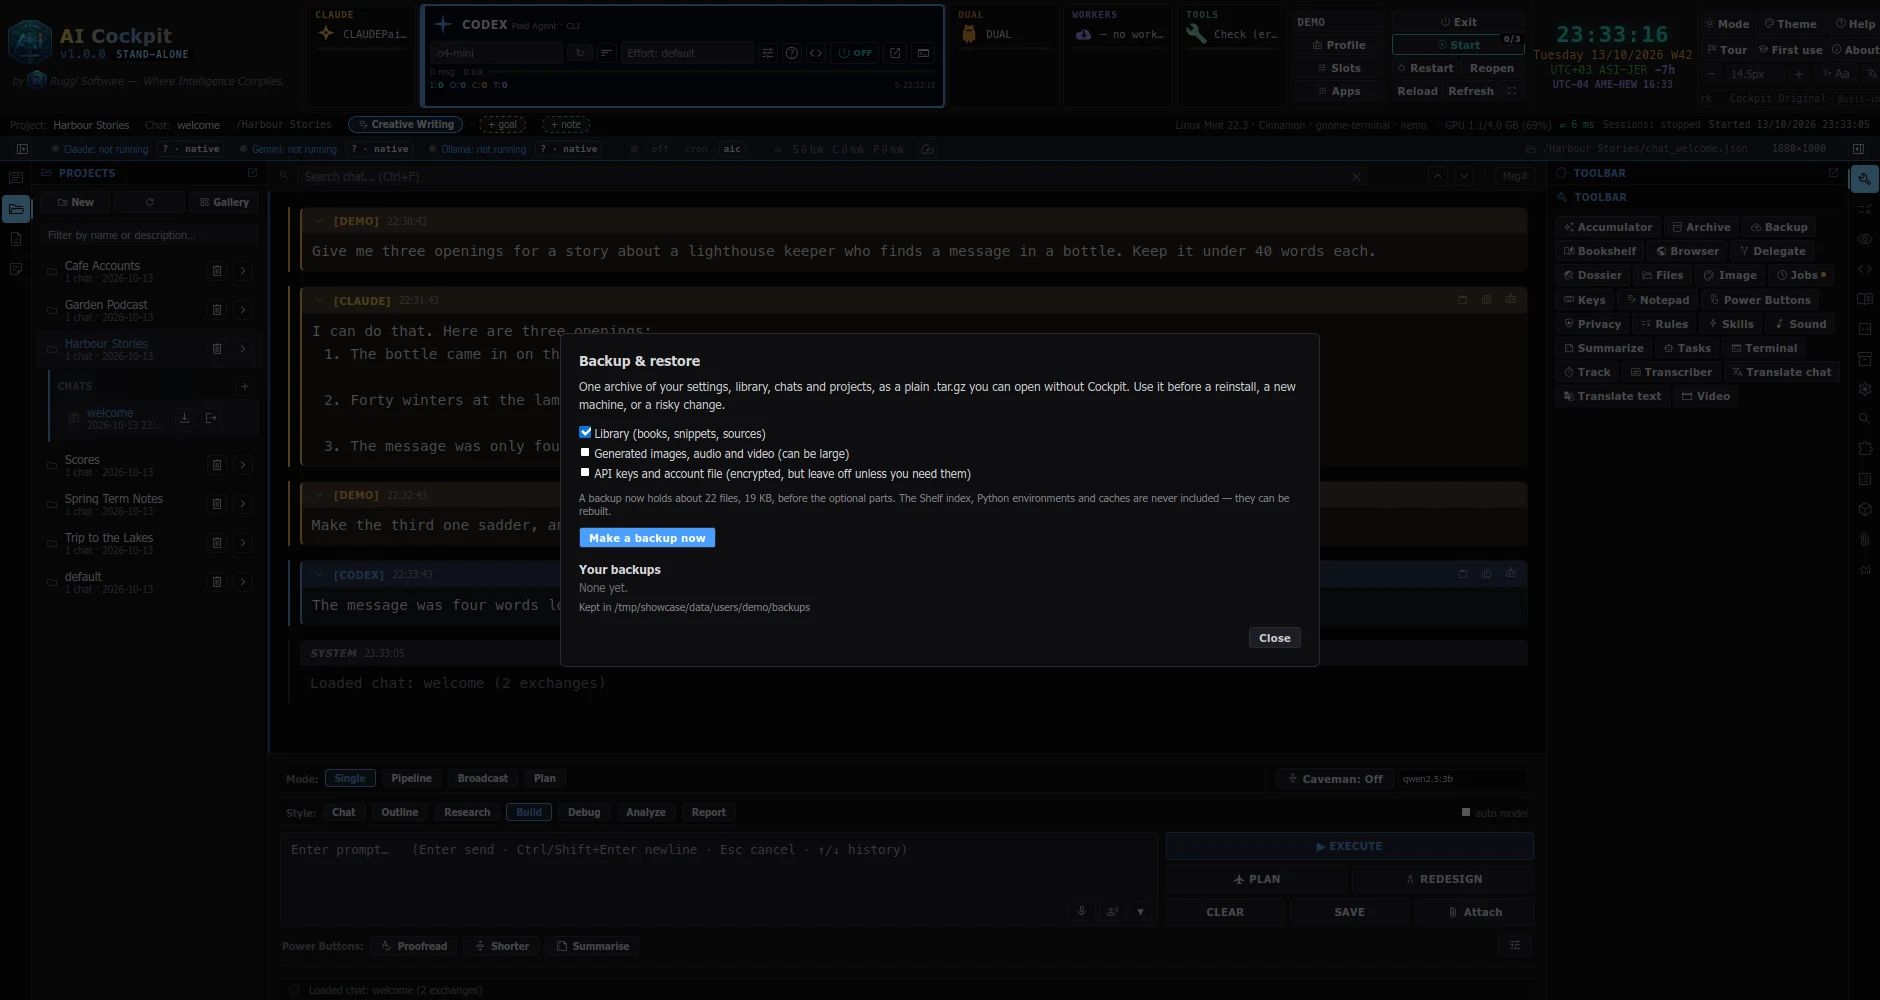Image resolution: width=1880 pixels, height=1000 pixels.
Task: Click the Make a backup now button
Action: (x=647, y=538)
